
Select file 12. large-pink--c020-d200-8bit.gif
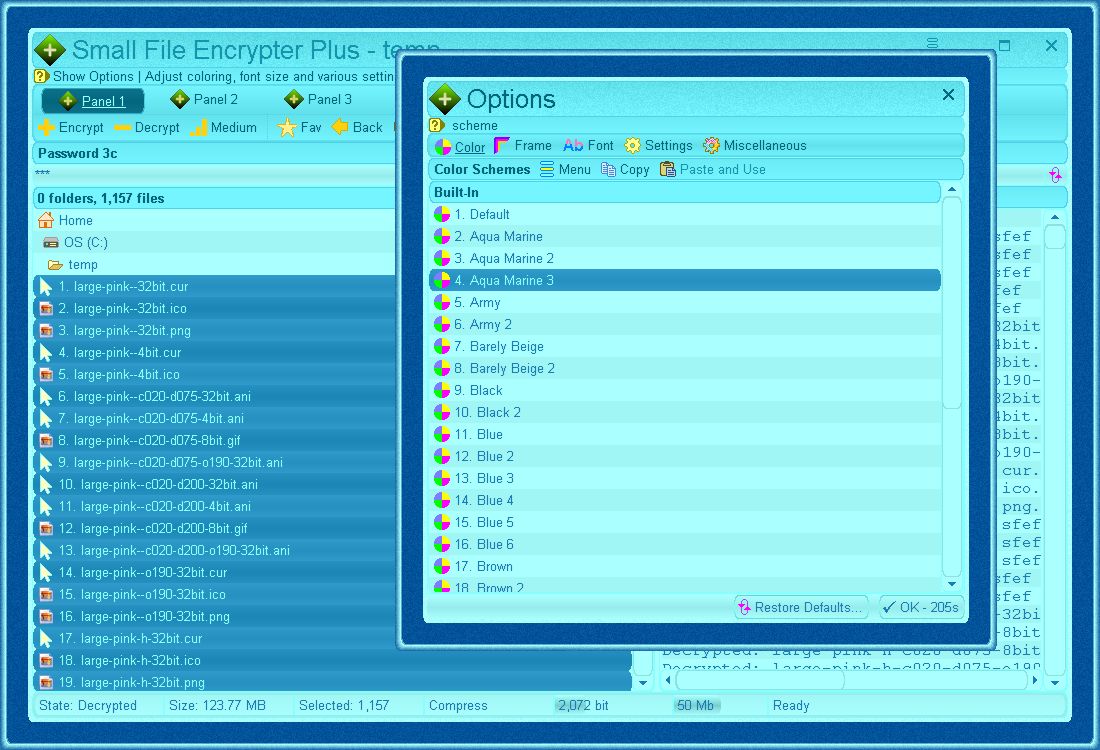tap(215, 528)
